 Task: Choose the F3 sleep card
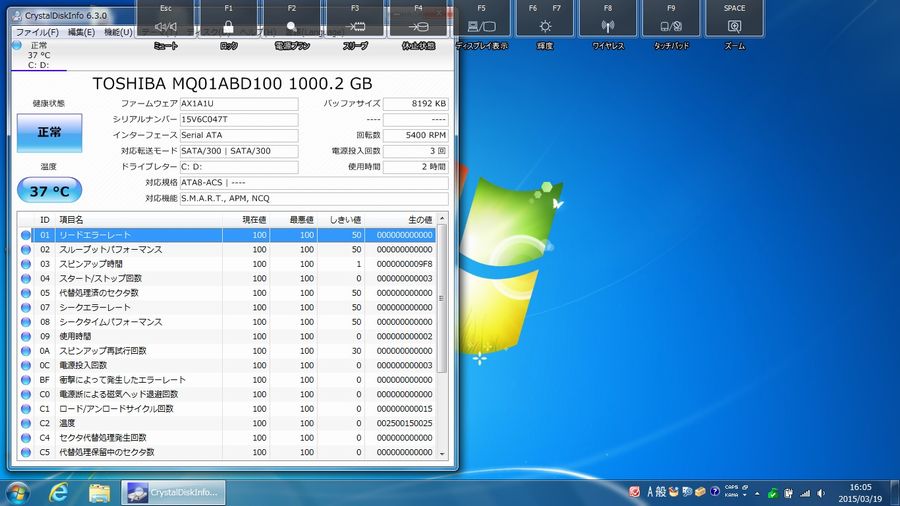pos(355,18)
